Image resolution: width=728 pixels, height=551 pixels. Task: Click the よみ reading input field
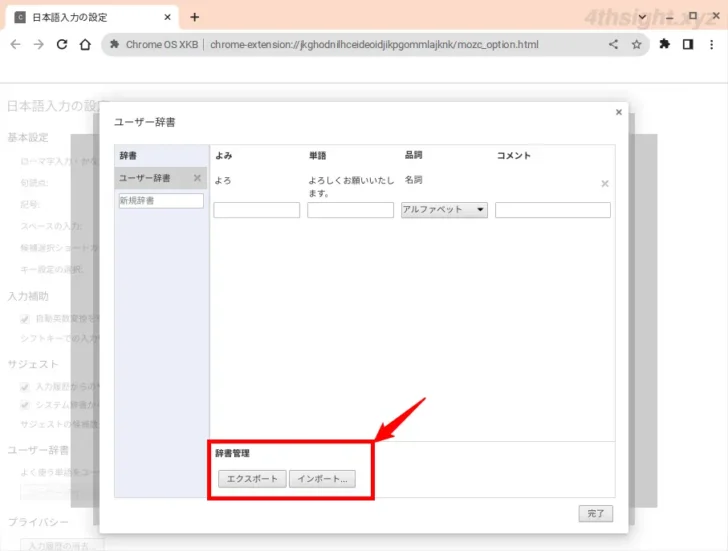257,210
